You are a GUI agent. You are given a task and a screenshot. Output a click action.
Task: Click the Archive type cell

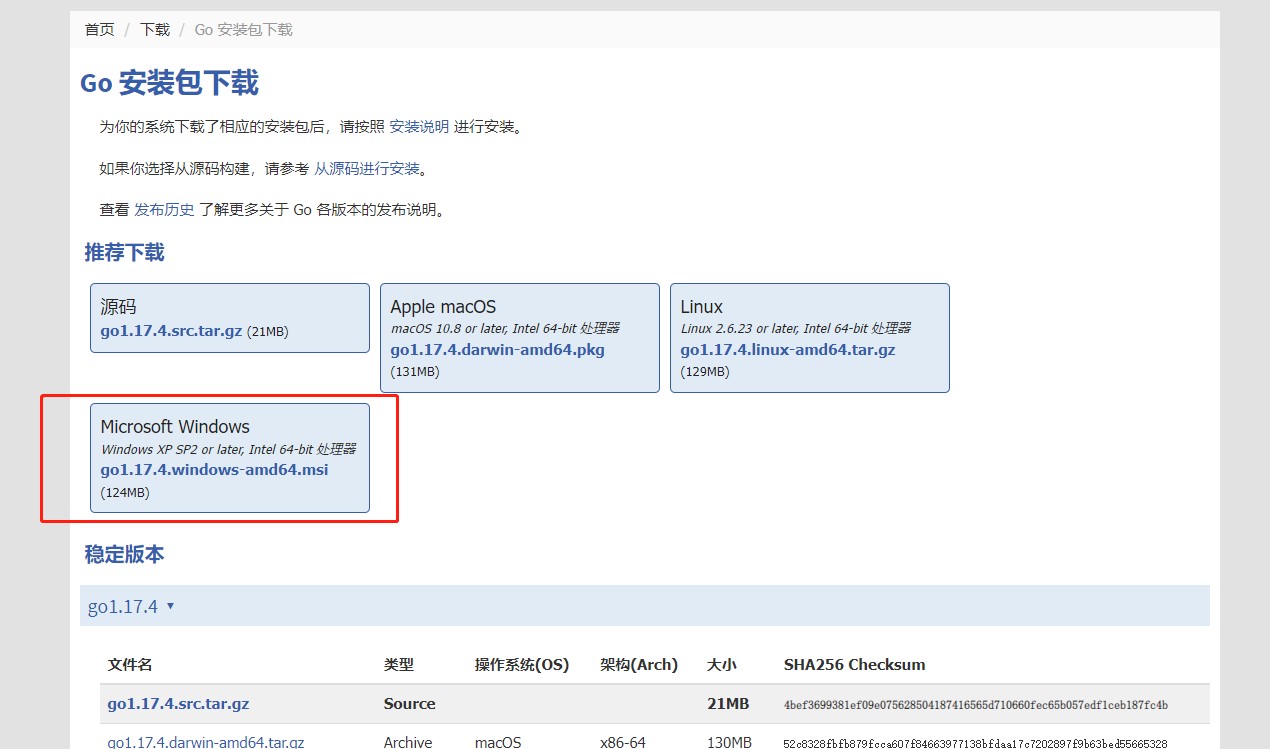coord(408,742)
